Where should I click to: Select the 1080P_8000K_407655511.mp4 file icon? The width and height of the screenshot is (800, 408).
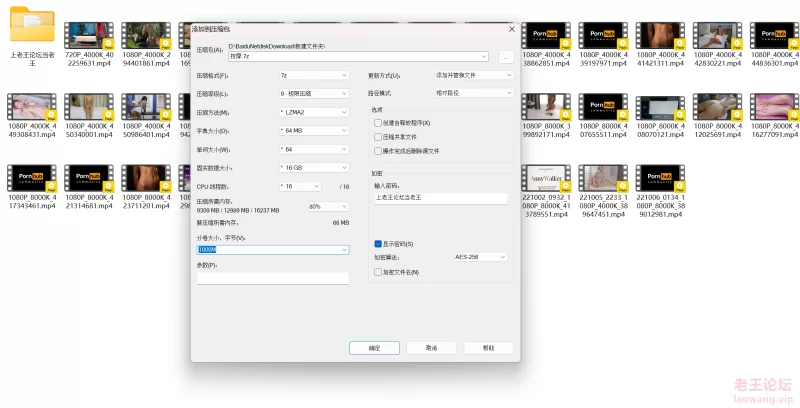[603, 107]
